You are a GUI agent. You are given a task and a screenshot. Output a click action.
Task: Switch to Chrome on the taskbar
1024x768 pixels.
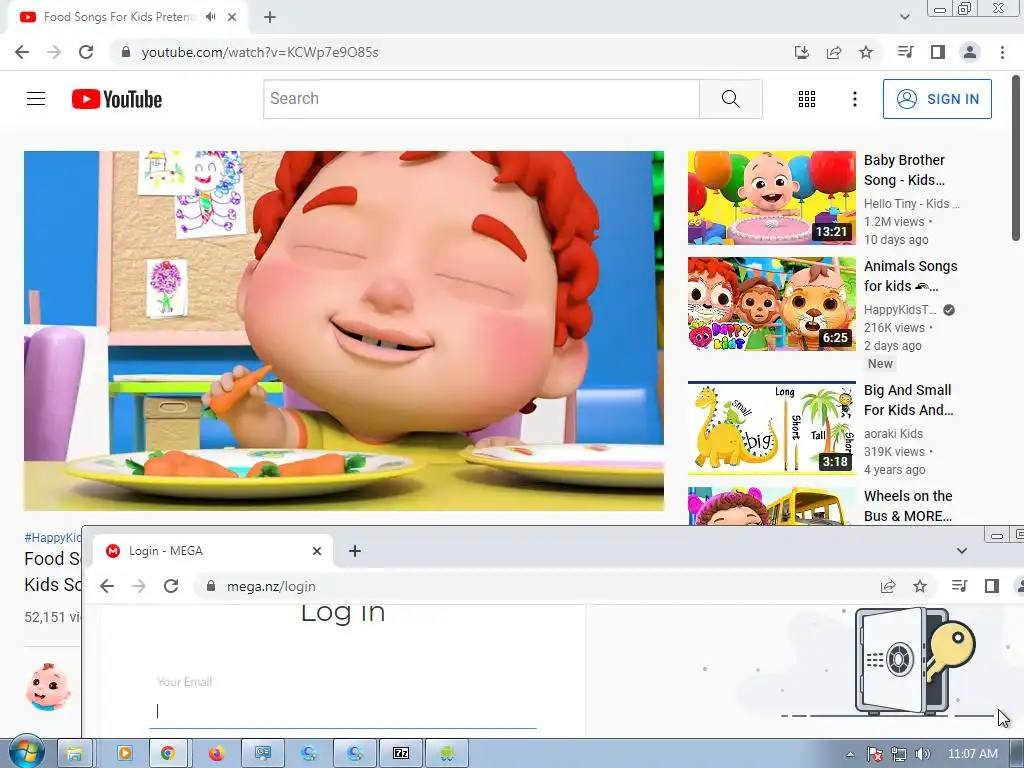coord(168,754)
